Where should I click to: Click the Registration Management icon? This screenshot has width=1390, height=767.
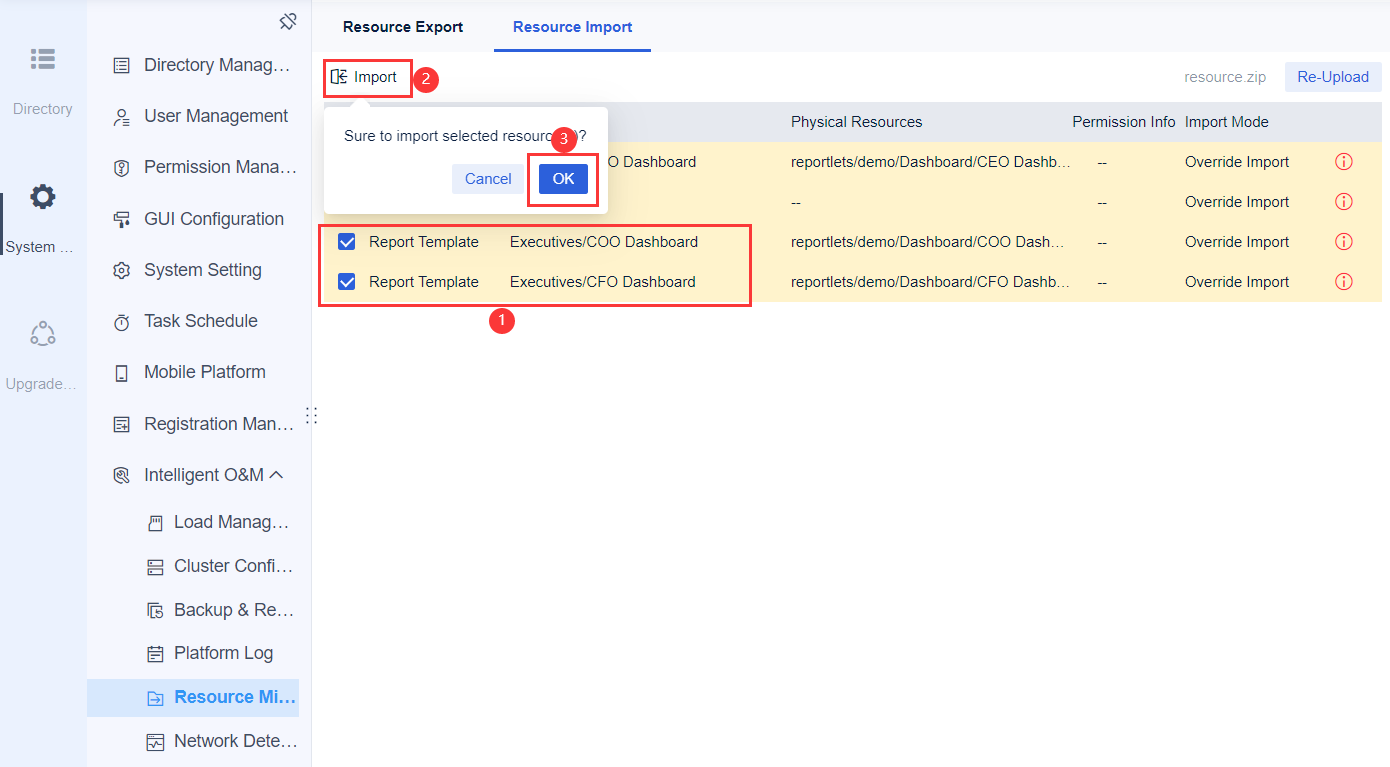pyautogui.click(x=122, y=425)
